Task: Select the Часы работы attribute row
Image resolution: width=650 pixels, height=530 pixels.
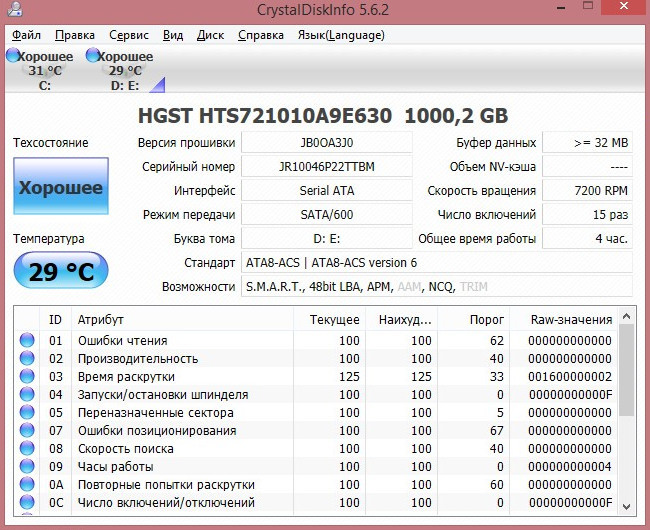Action: (316, 466)
